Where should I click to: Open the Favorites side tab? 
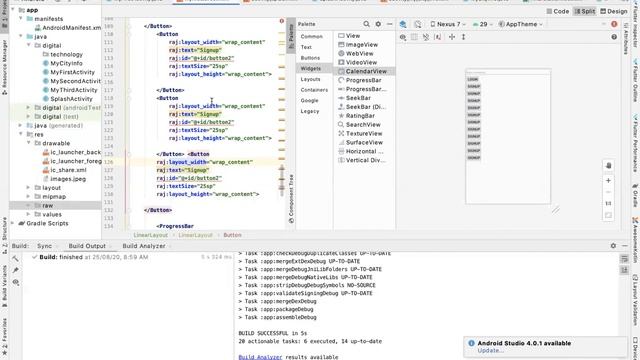(x=4, y=337)
